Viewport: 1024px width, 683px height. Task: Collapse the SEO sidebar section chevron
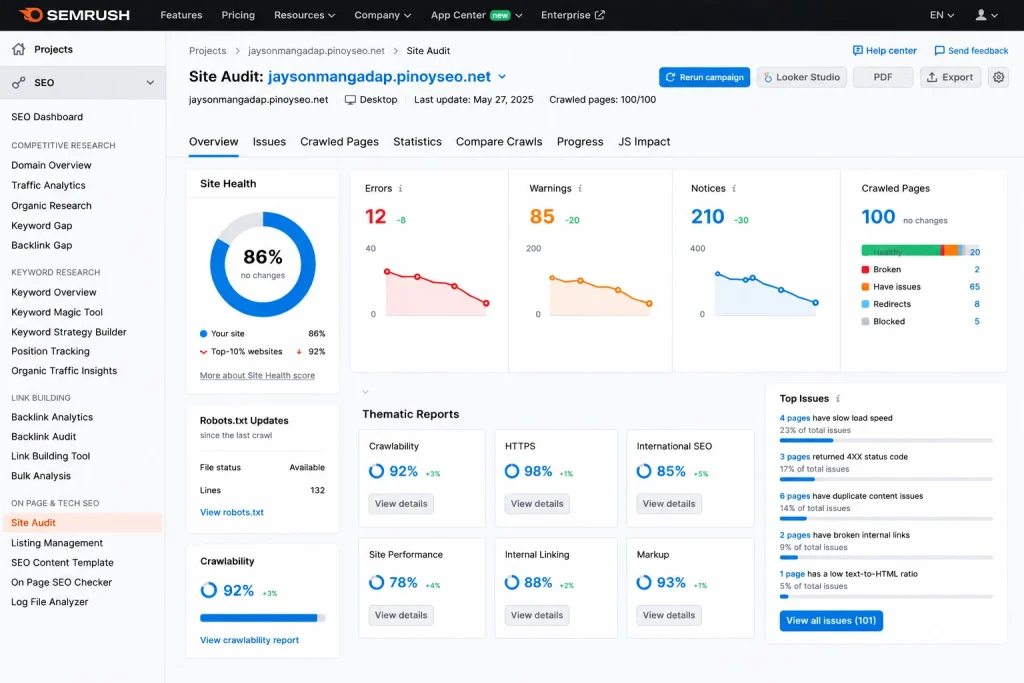tap(150, 83)
